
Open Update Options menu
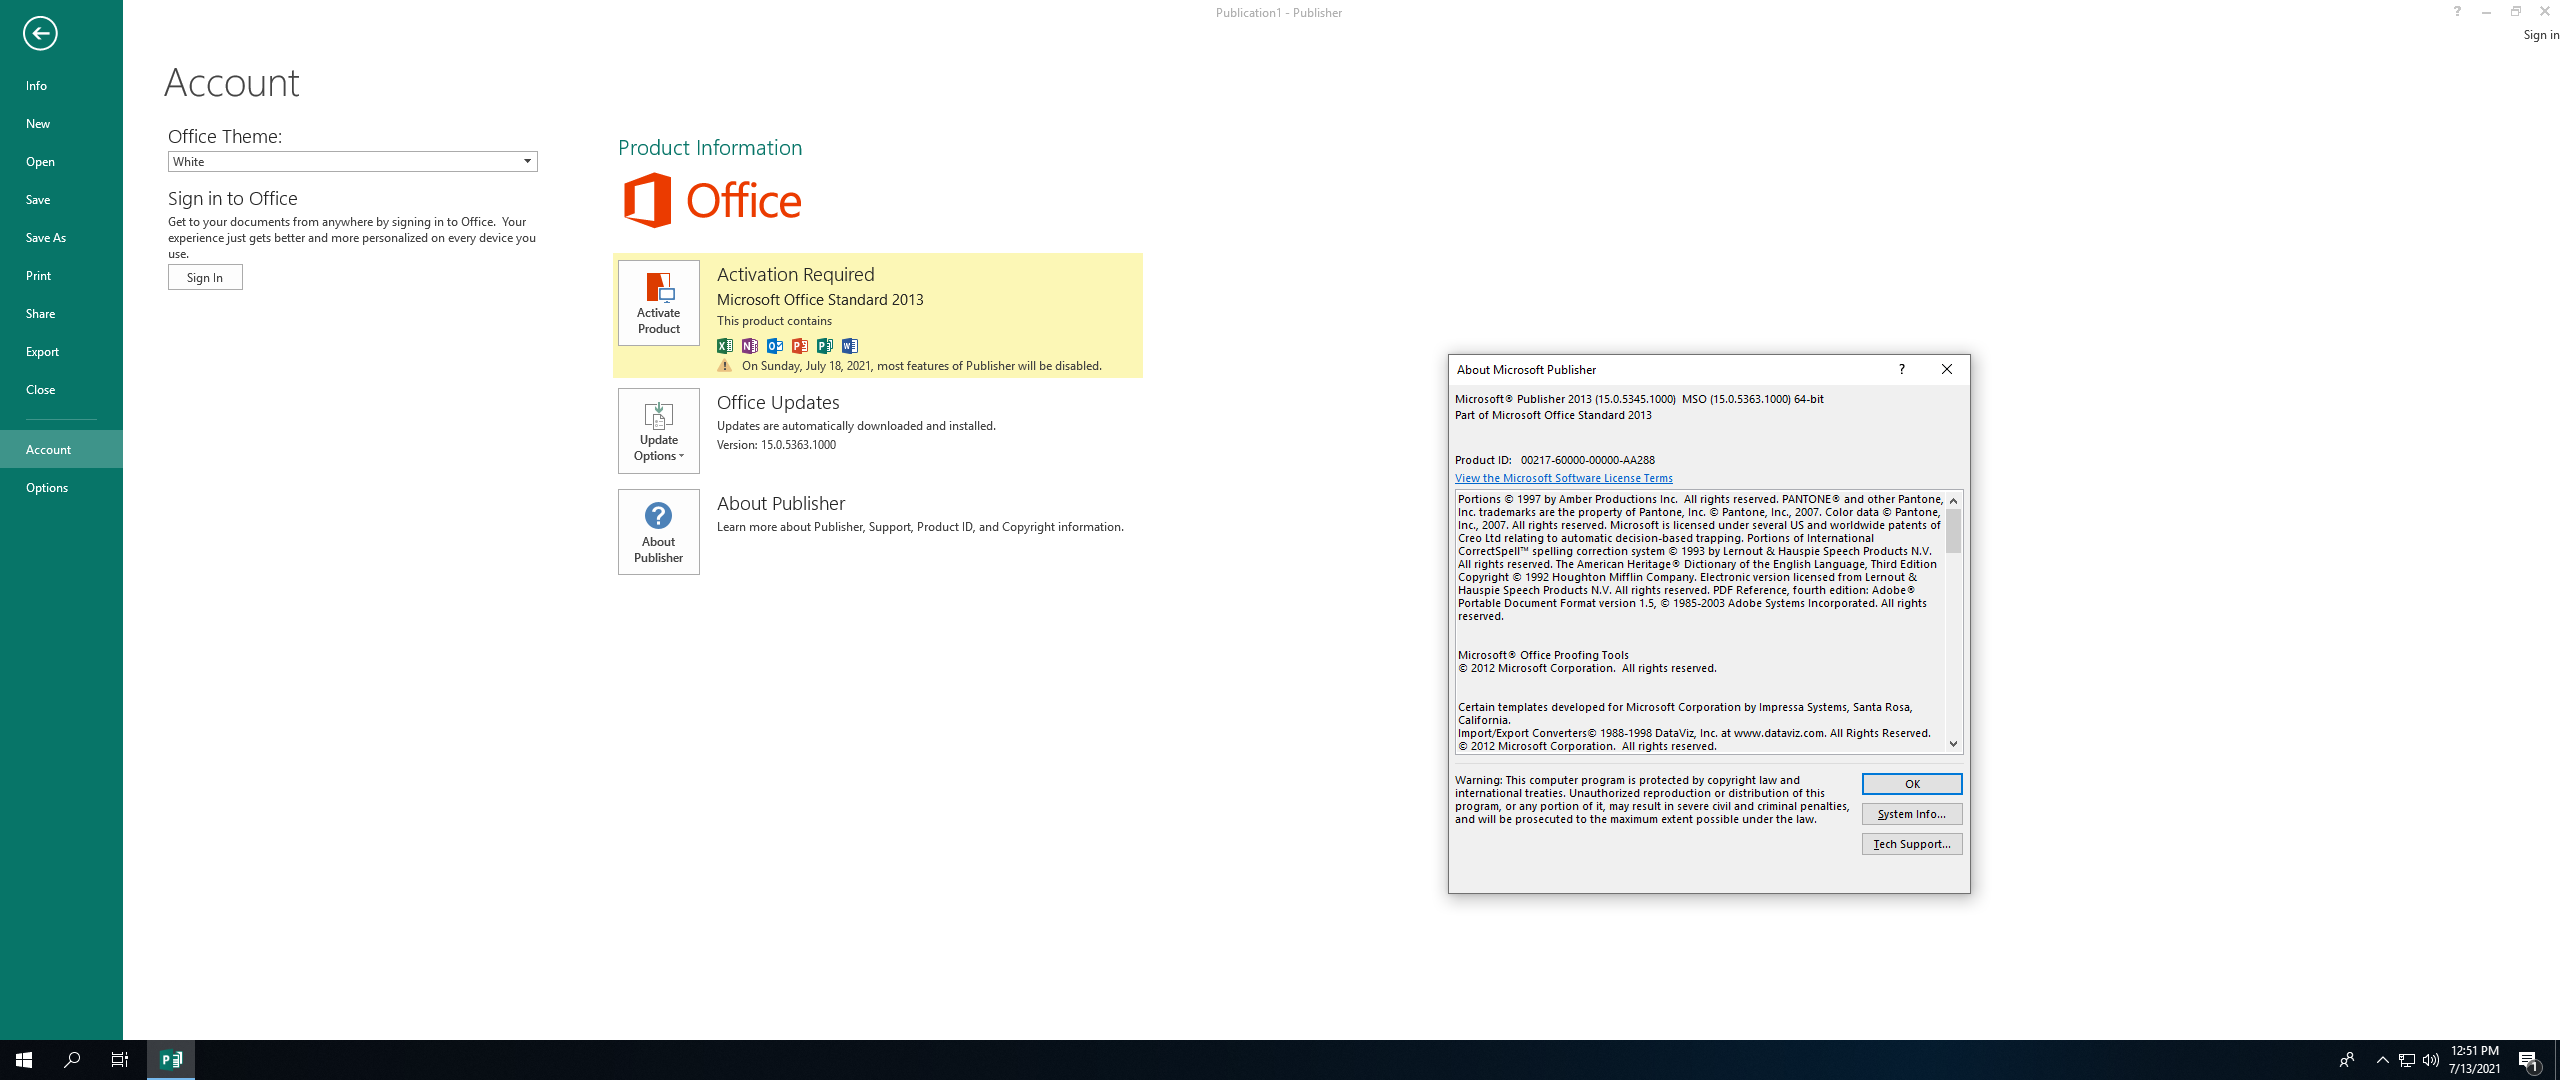coord(658,431)
